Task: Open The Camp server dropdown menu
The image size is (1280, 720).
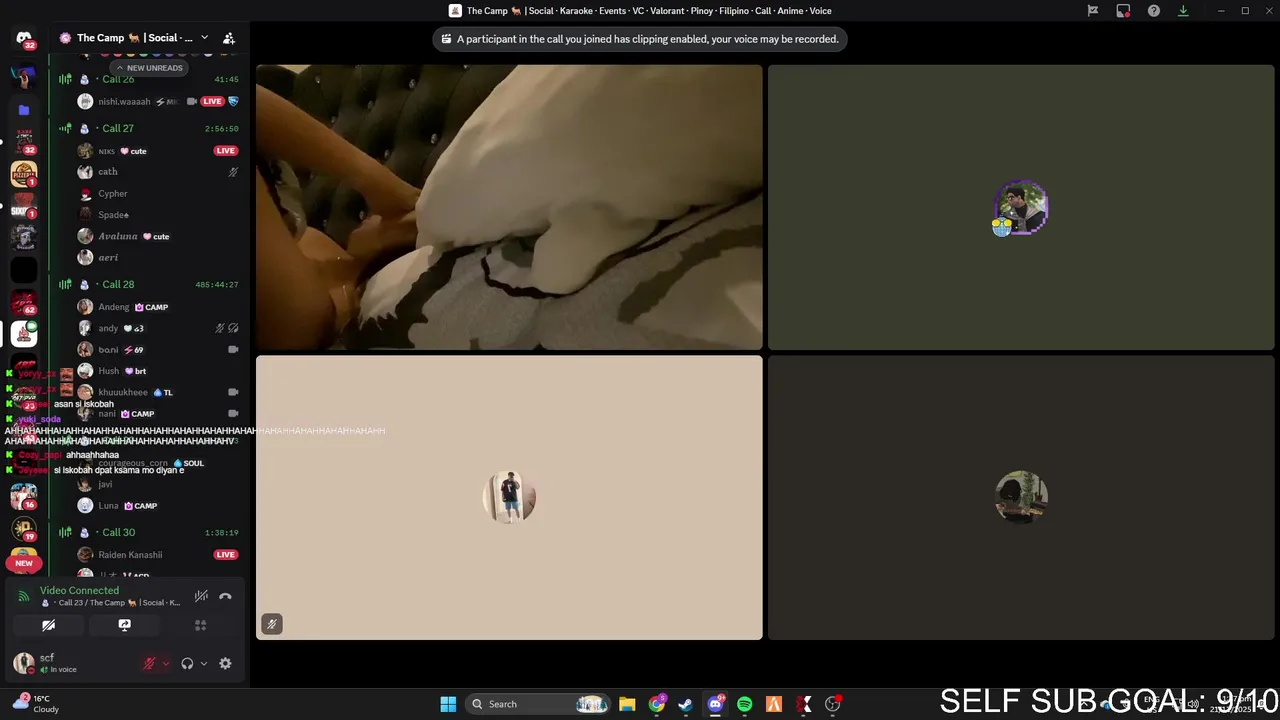Action: 204,38
